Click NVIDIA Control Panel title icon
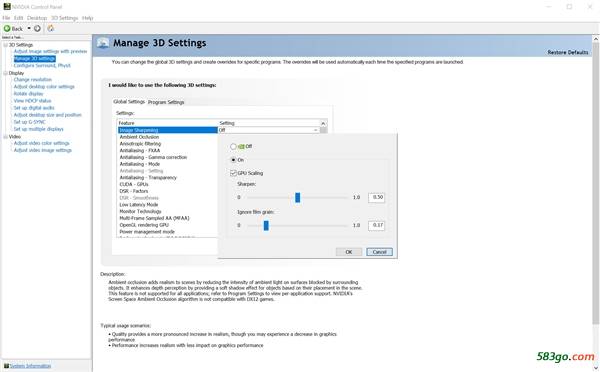 point(7,7)
